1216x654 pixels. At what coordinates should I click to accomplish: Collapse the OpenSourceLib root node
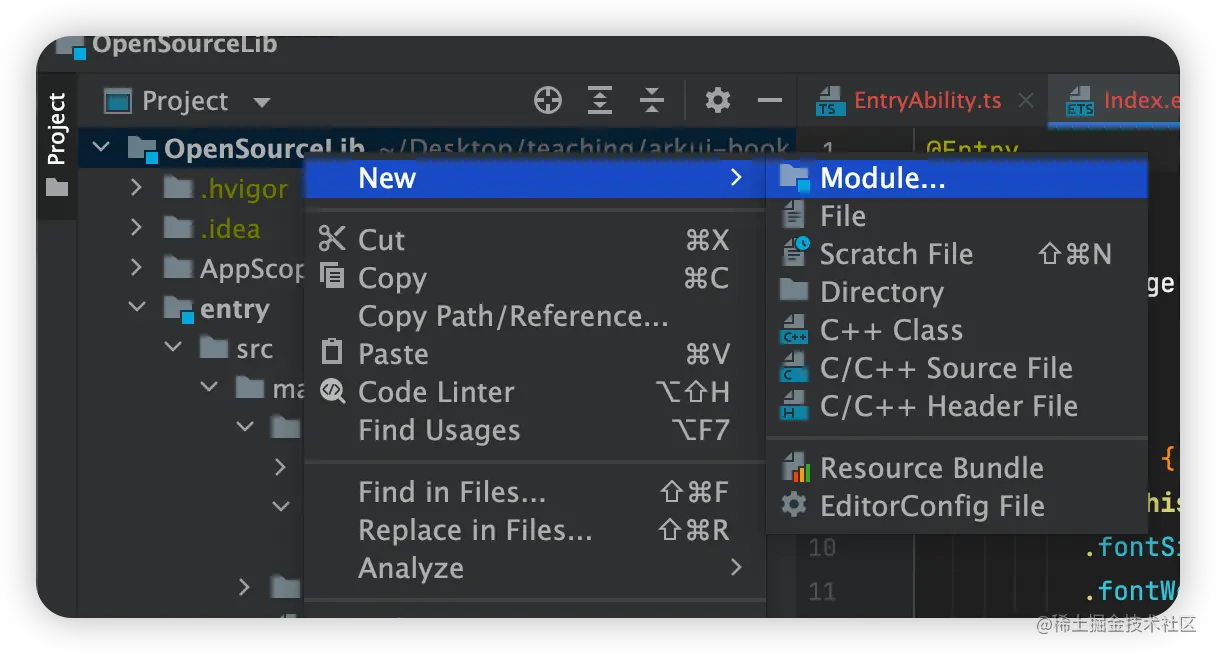click(x=101, y=149)
